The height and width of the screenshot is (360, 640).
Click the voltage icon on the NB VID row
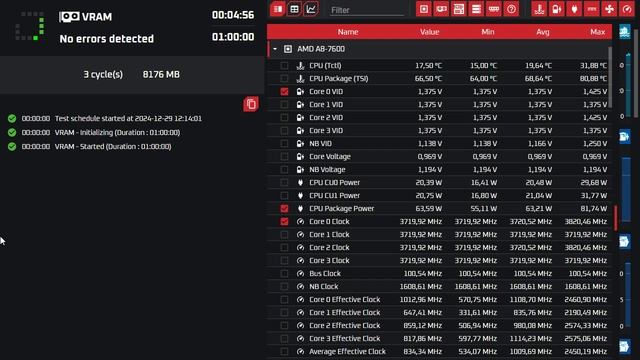(300, 144)
